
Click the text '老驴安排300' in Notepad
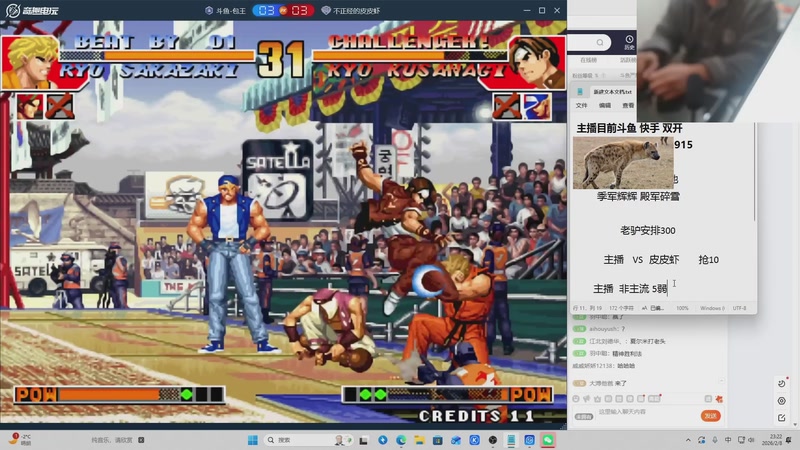pyautogui.click(x=647, y=231)
